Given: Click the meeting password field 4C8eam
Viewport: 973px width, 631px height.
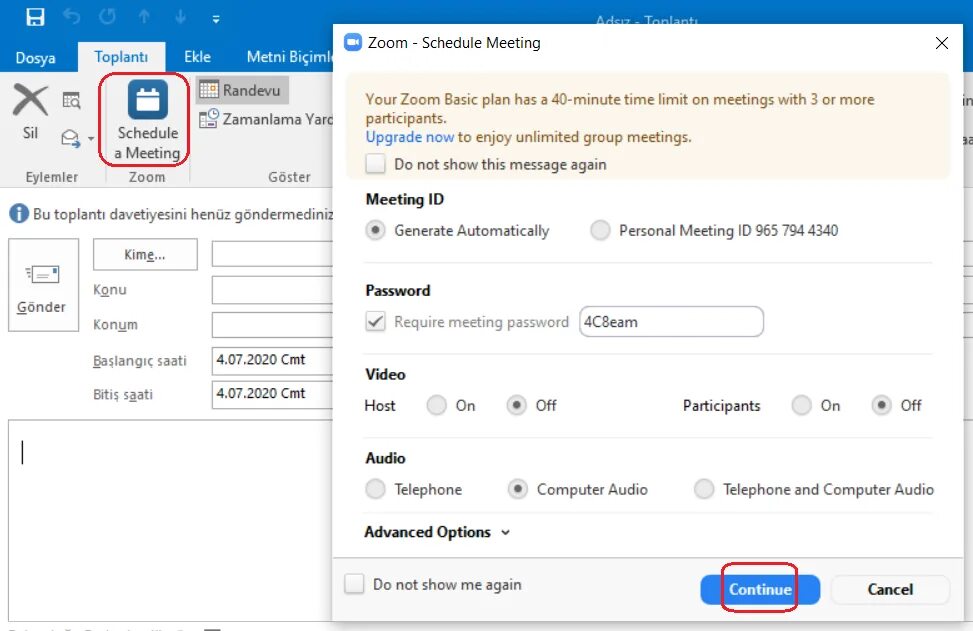Looking at the screenshot, I should click(x=671, y=321).
